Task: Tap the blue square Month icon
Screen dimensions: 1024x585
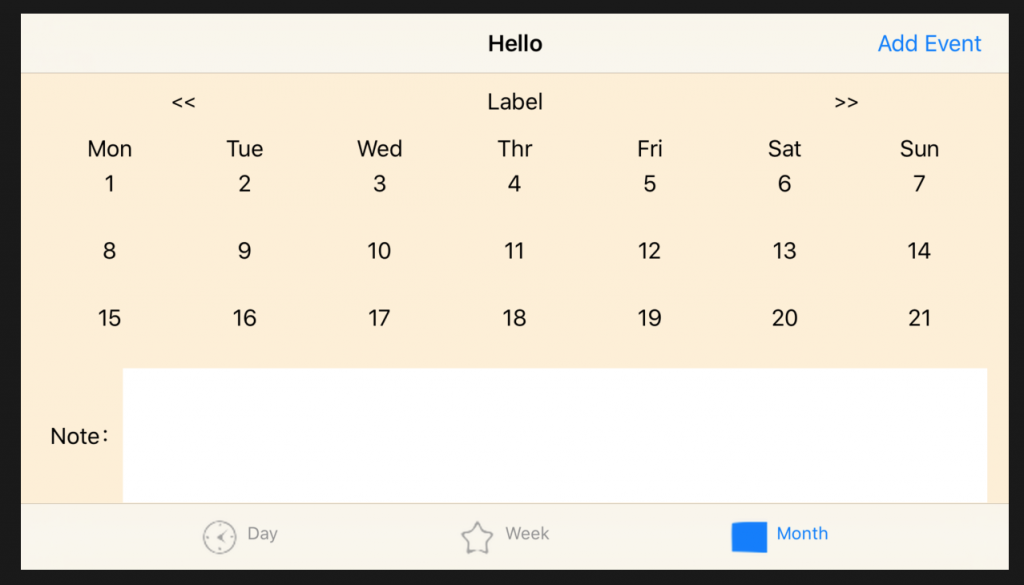Action: click(749, 537)
